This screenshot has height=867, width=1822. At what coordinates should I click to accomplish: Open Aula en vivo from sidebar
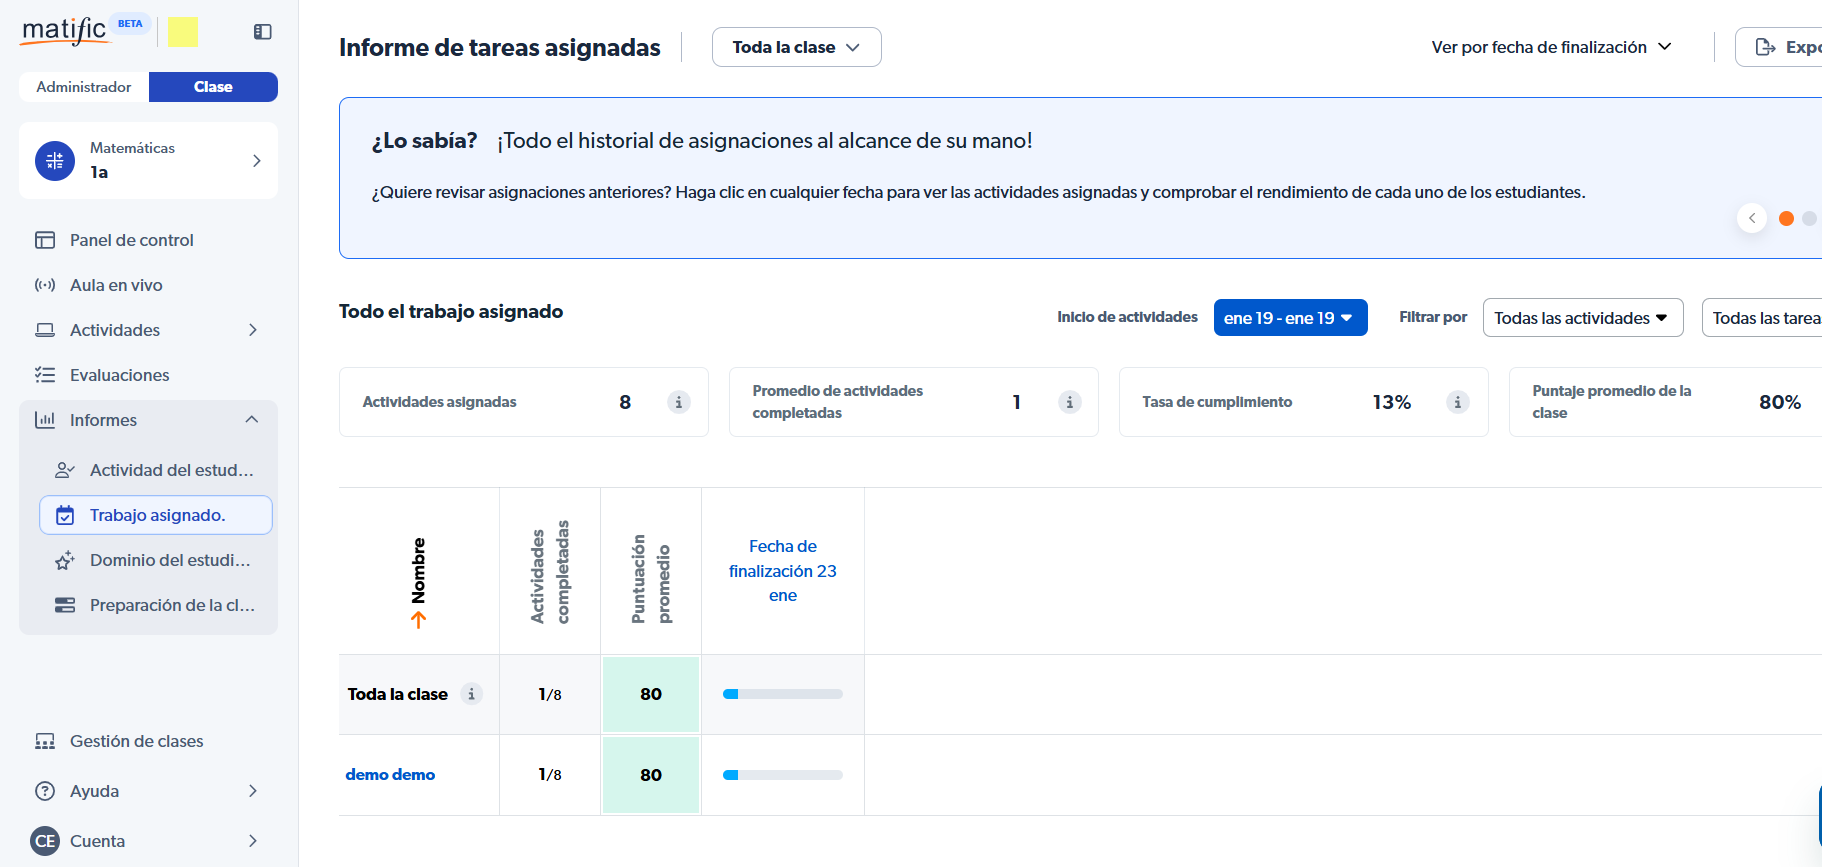pyautogui.click(x=116, y=285)
